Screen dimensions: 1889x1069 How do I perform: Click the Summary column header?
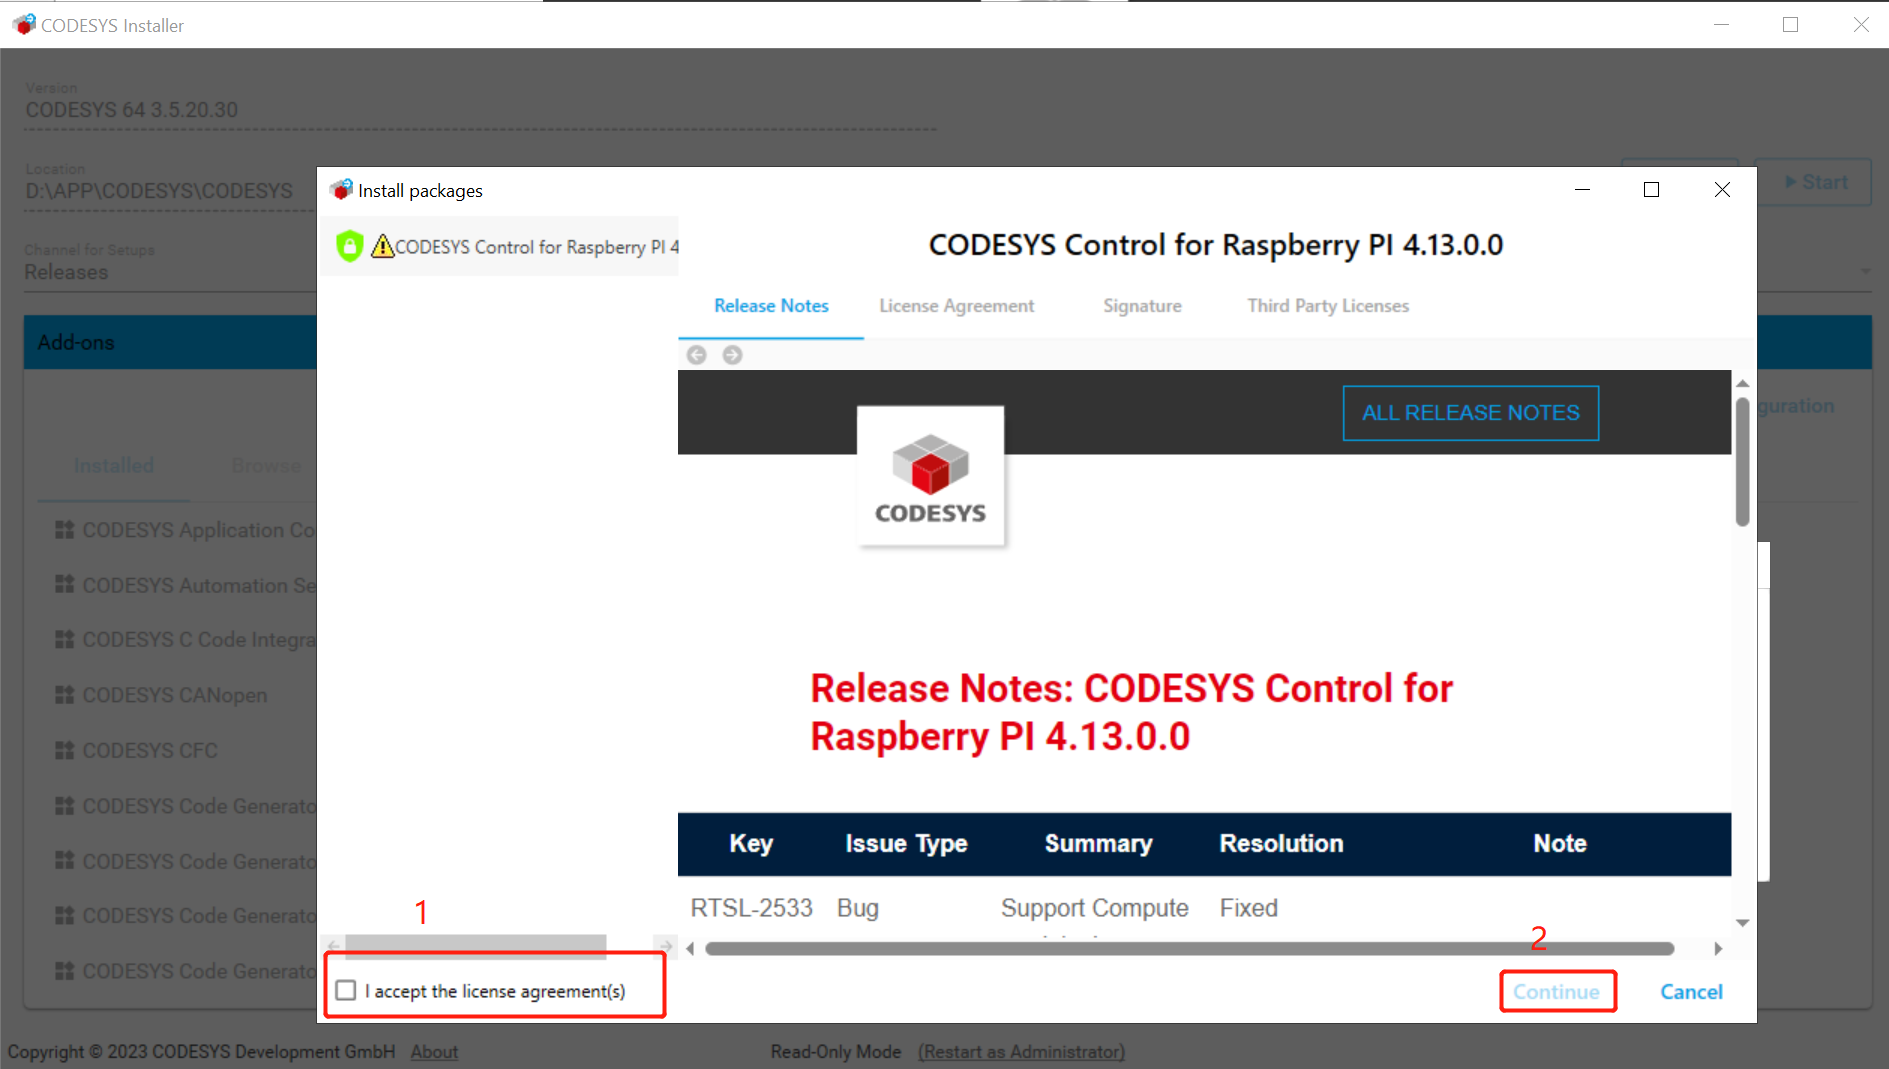1098,843
